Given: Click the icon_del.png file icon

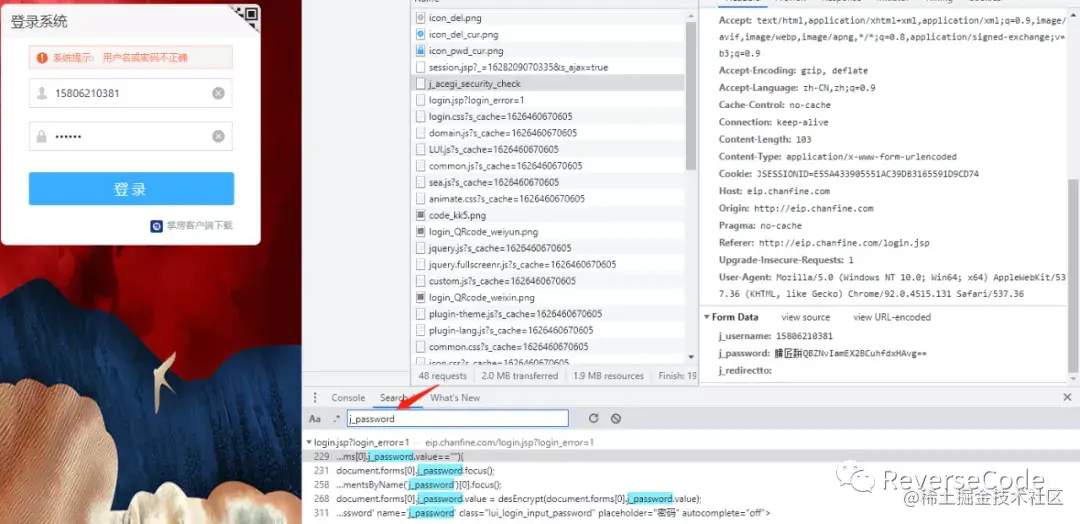Looking at the screenshot, I should click(420, 18).
